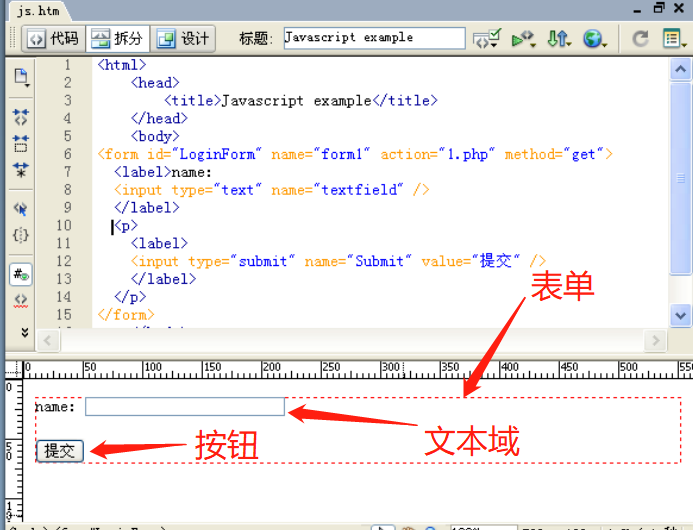Click the input type="submit" code line

339,261
